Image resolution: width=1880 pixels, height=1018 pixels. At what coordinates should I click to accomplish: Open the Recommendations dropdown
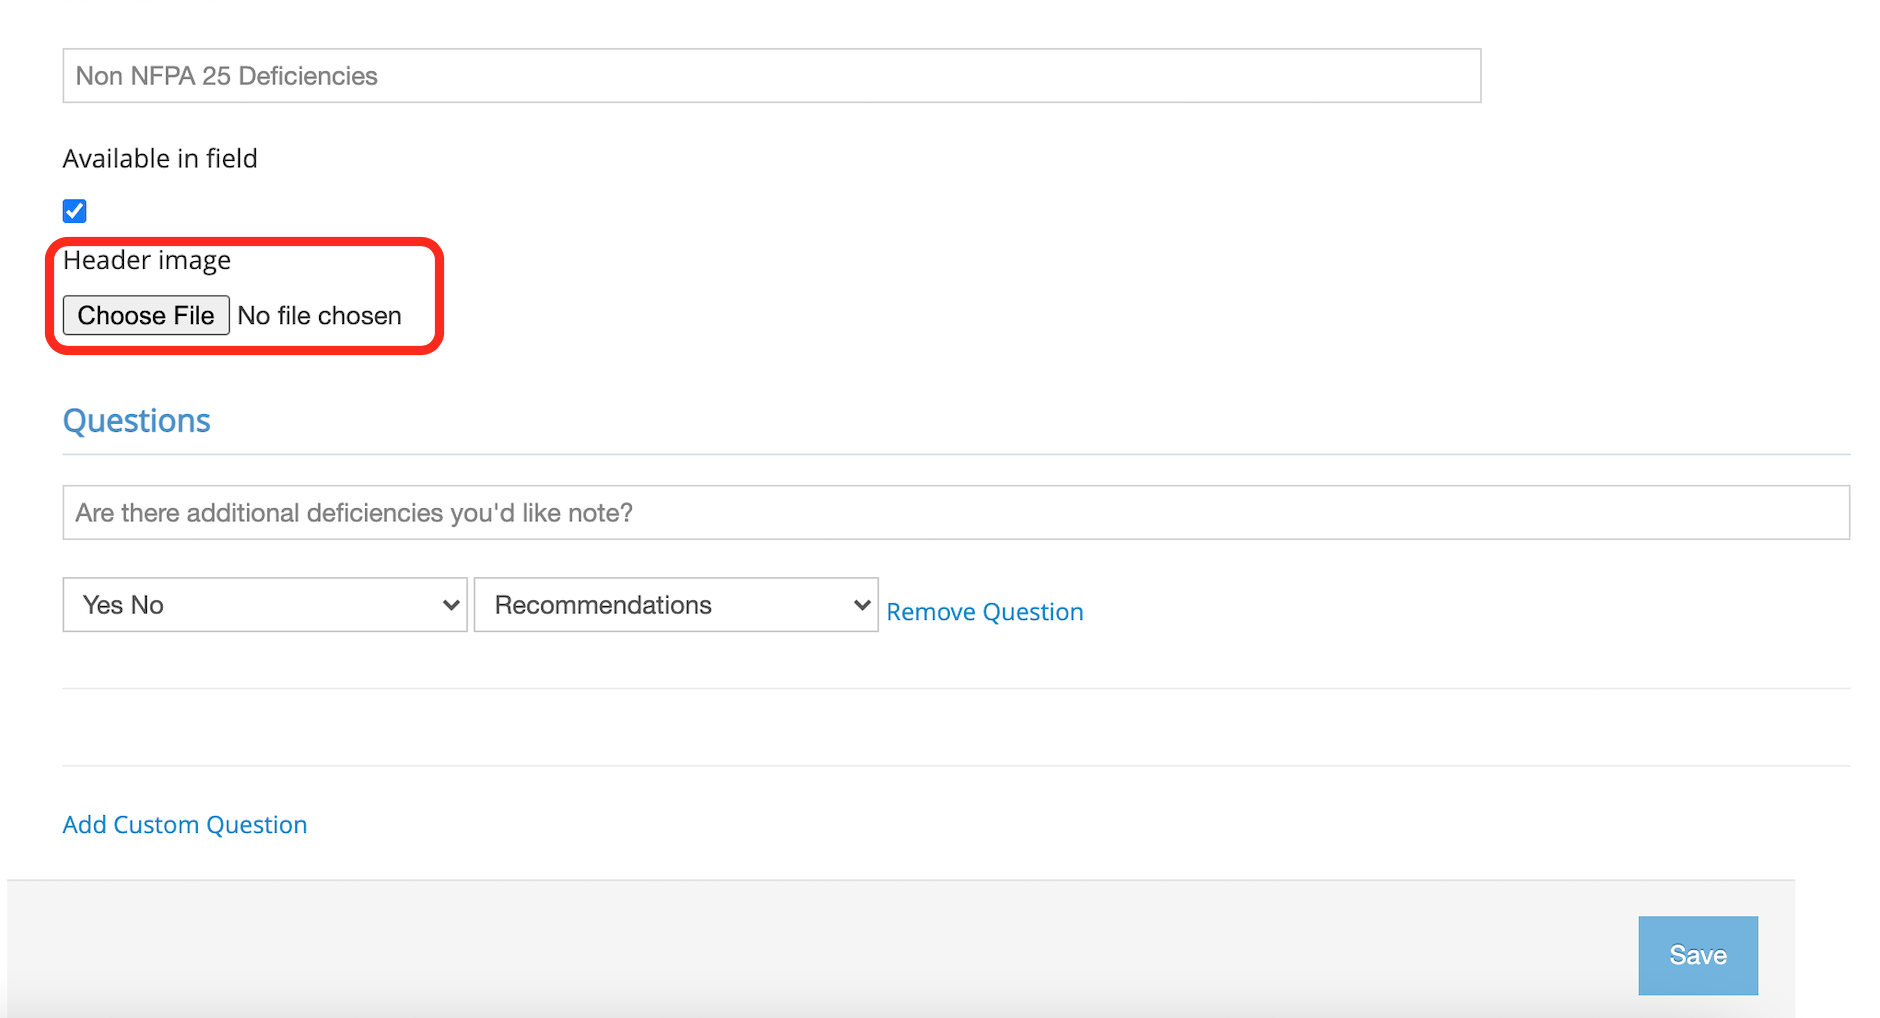(x=675, y=605)
